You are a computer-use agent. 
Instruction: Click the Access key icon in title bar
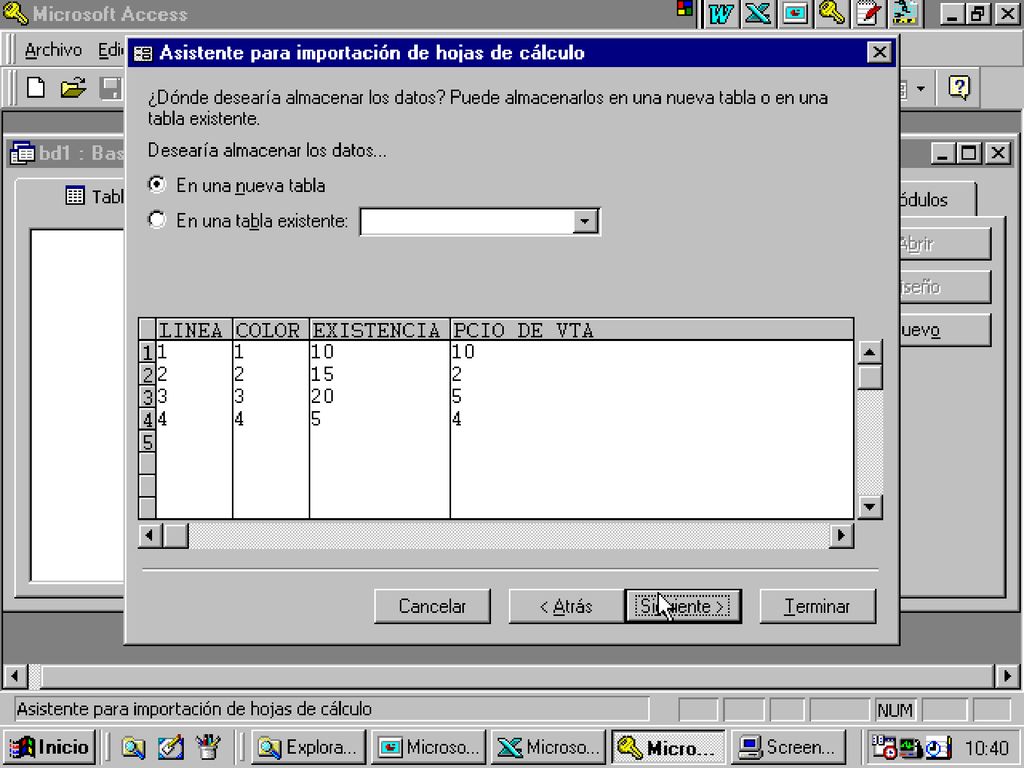point(14,14)
